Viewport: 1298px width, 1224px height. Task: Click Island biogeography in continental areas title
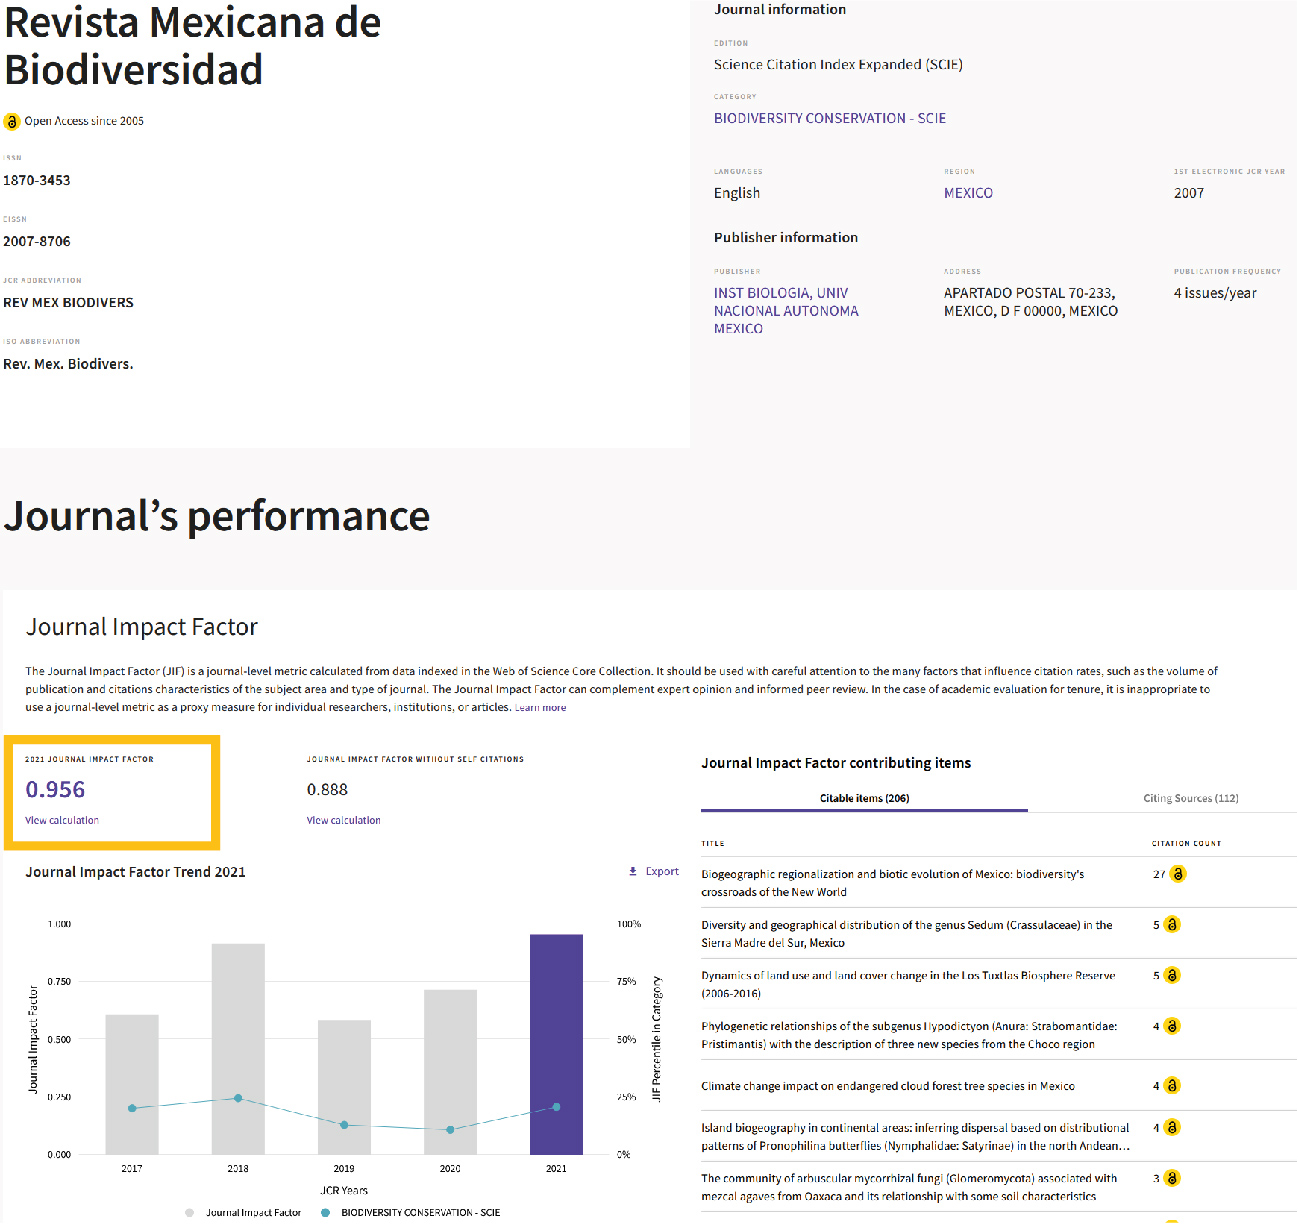click(x=916, y=1137)
